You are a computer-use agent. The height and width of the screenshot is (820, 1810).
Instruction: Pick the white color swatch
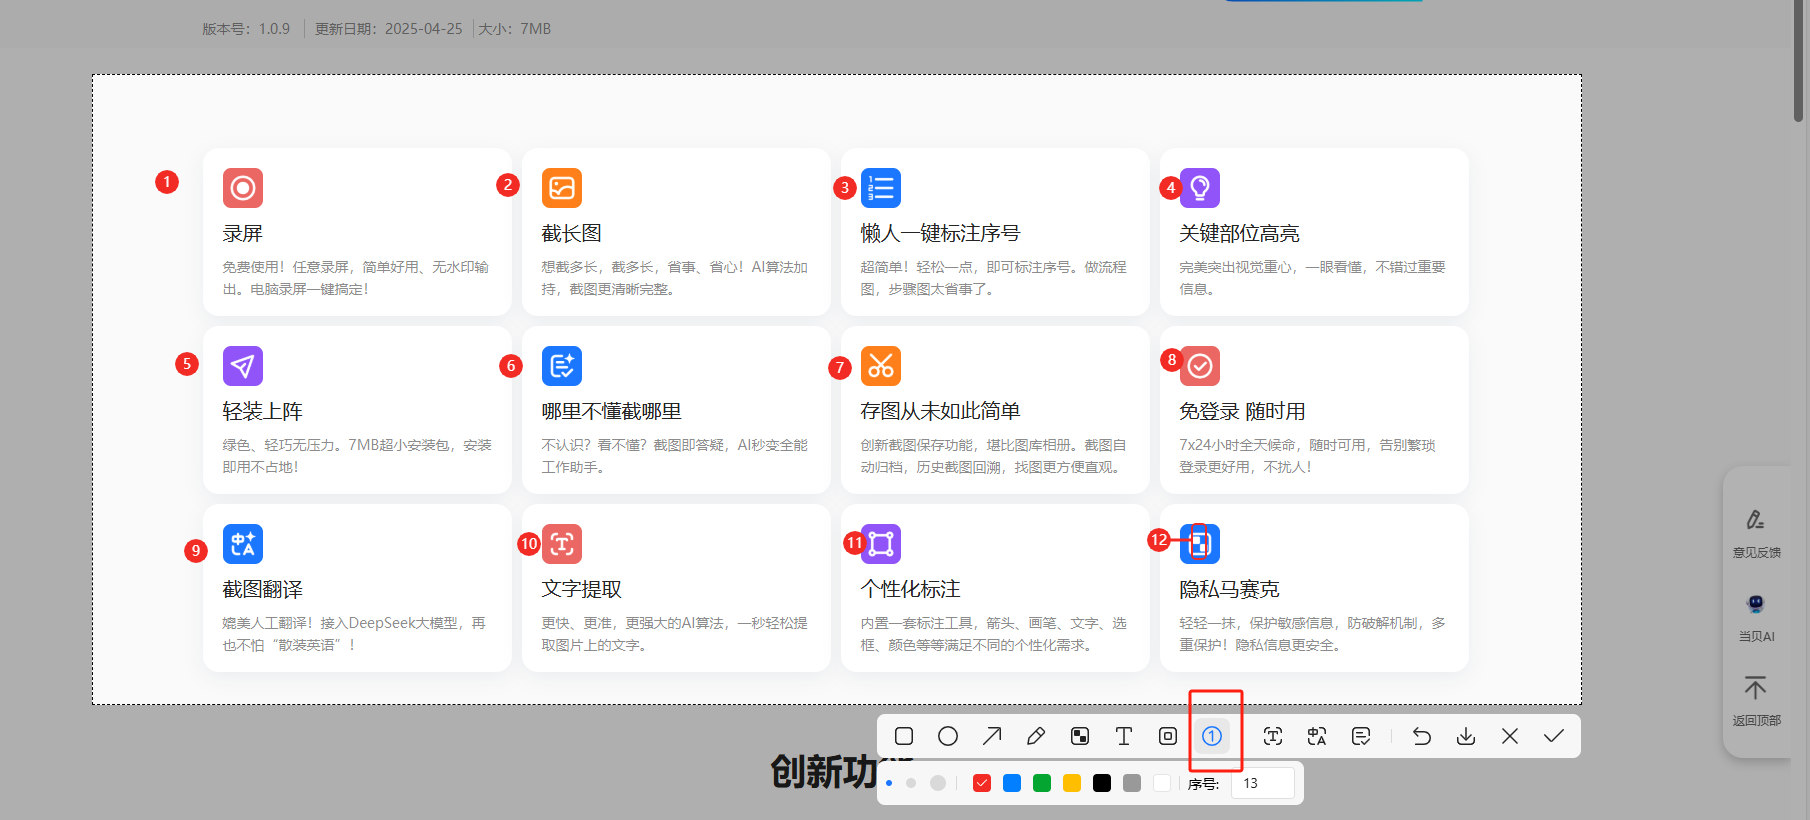(1162, 783)
